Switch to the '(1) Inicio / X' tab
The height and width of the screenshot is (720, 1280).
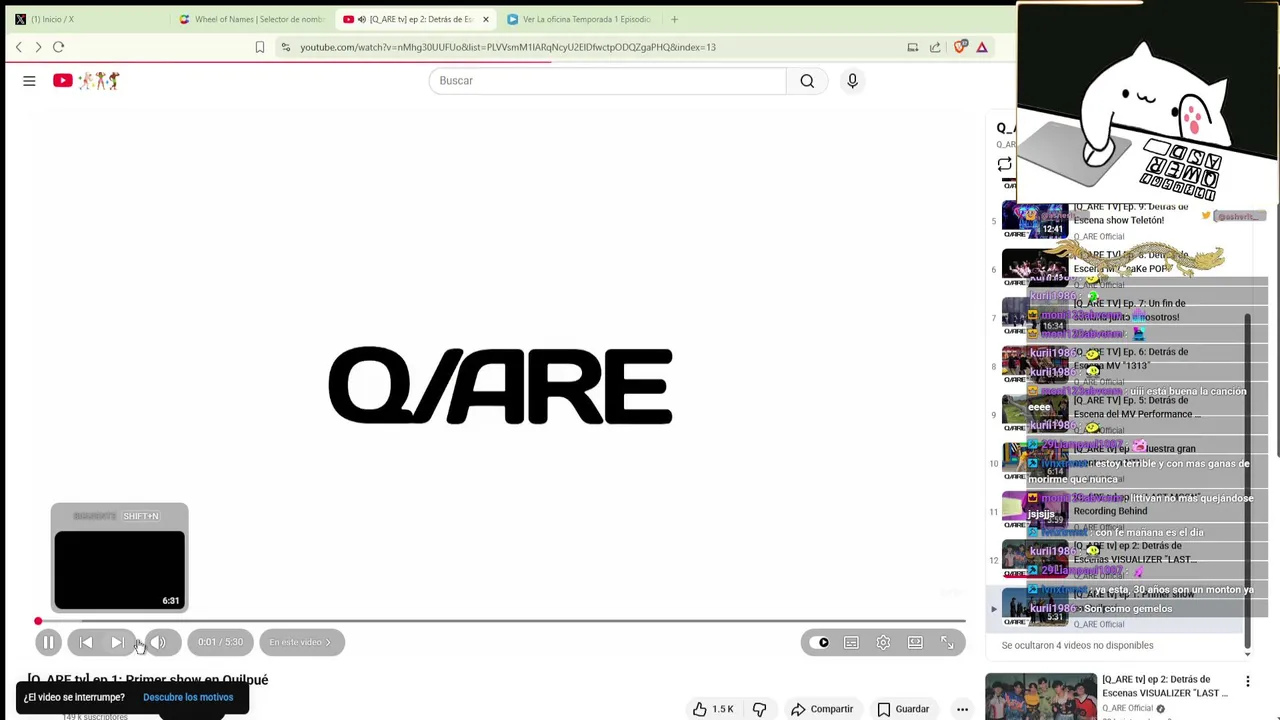point(88,19)
